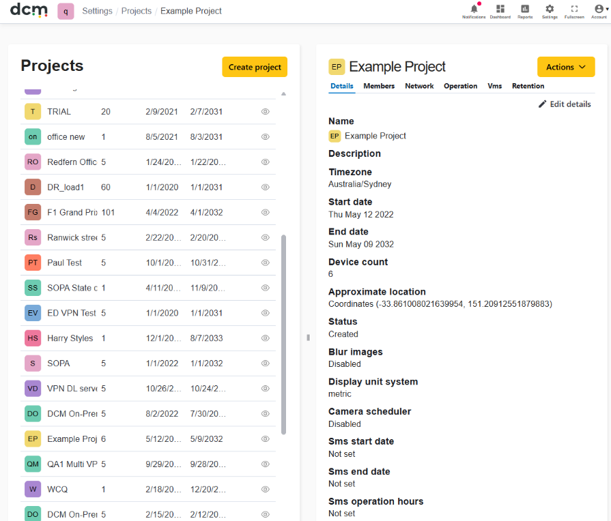Click the scroll-up arrow of projects list
Image resolution: width=611 pixels, height=521 pixels.
pos(284,94)
